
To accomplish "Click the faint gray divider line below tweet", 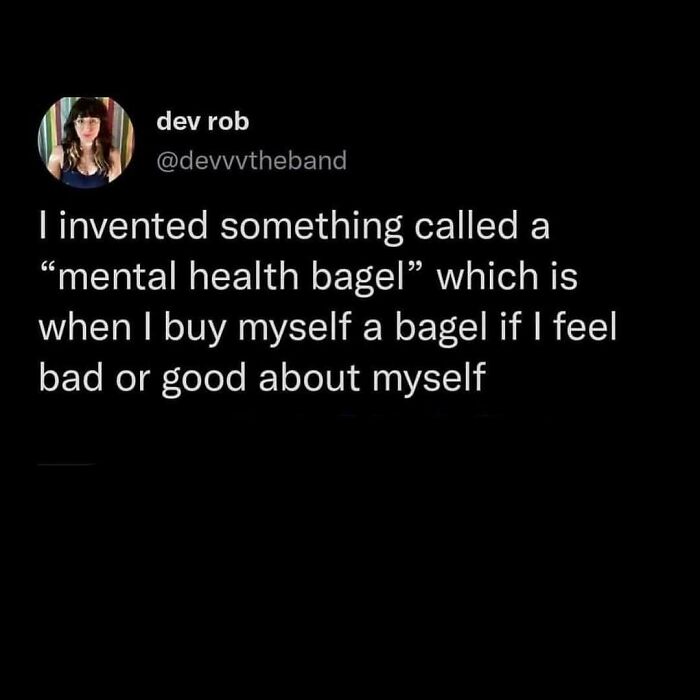I will coord(66,465).
